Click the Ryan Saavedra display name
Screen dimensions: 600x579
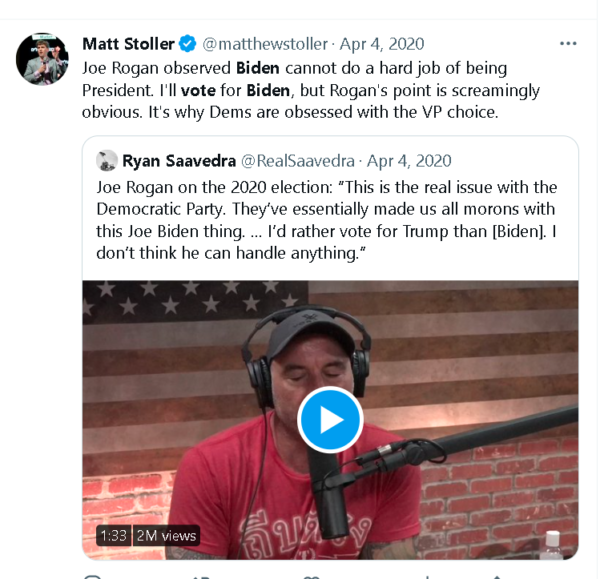pyautogui.click(x=178, y=161)
